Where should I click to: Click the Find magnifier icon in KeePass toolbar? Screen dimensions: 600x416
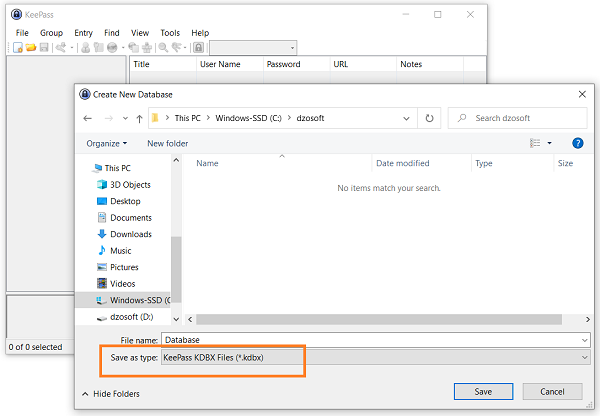(x=163, y=47)
